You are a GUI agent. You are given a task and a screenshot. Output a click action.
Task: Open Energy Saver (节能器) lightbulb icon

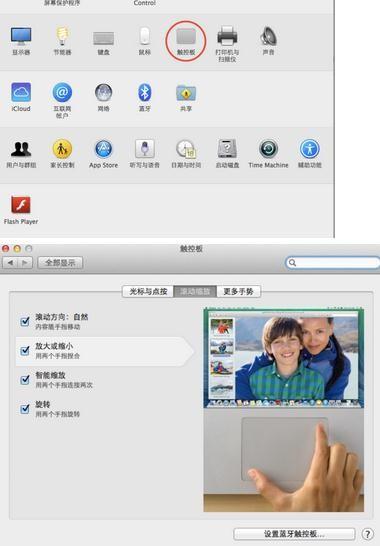pyautogui.click(x=62, y=36)
